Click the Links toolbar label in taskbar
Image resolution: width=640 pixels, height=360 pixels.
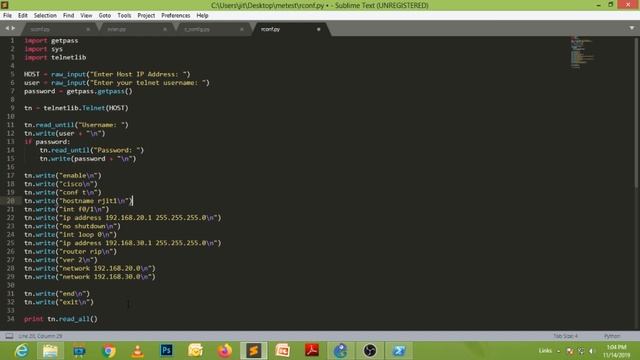pyautogui.click(x=545, y=351)
